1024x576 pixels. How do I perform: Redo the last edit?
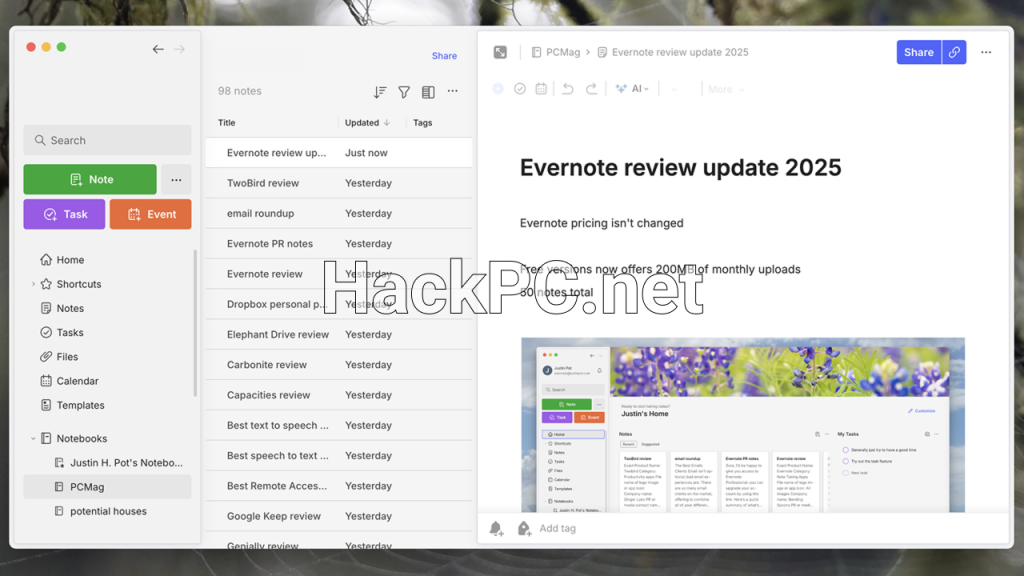coord(592,89)
